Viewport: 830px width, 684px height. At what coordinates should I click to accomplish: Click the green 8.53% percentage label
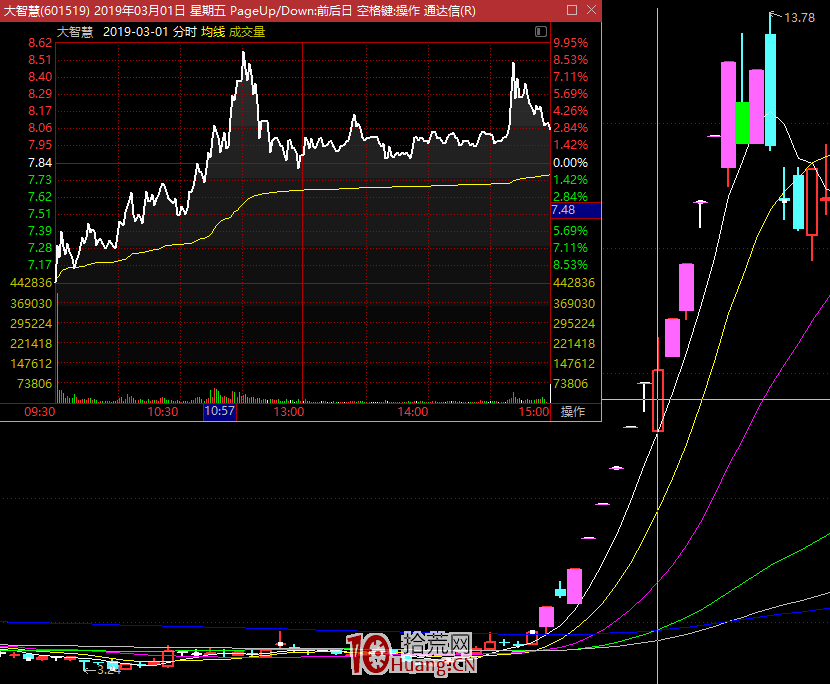571,264
